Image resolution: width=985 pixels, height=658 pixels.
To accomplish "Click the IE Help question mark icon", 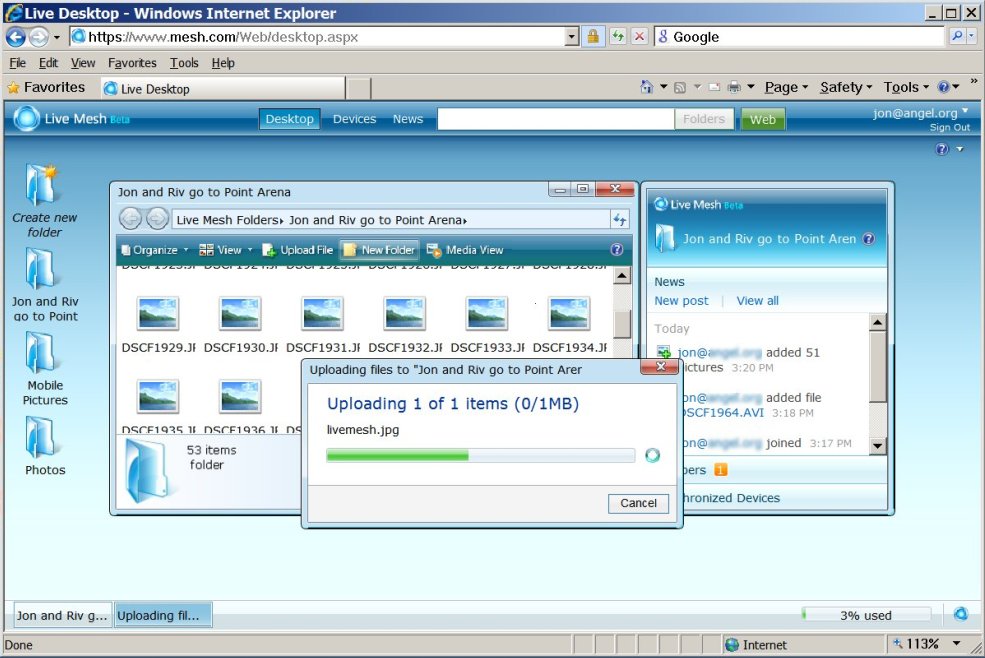I will tap(944, 87).
